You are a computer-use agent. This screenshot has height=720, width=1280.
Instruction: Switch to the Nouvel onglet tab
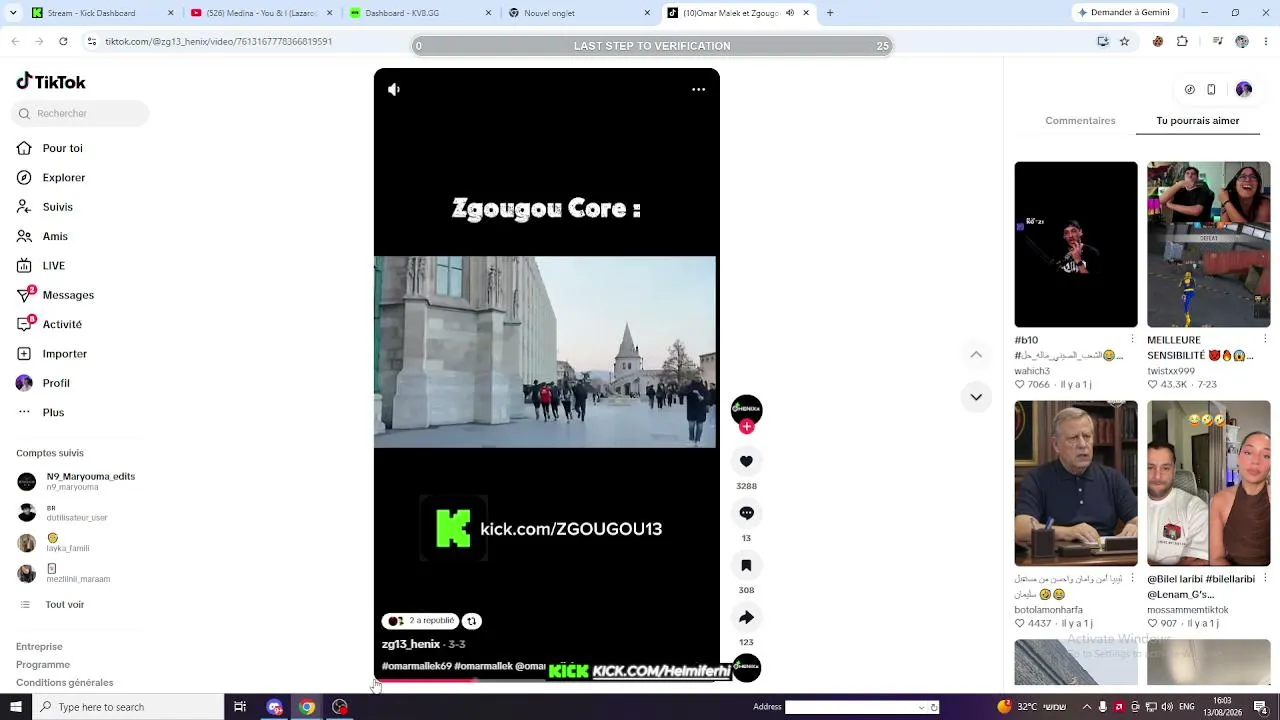(579, 13)
